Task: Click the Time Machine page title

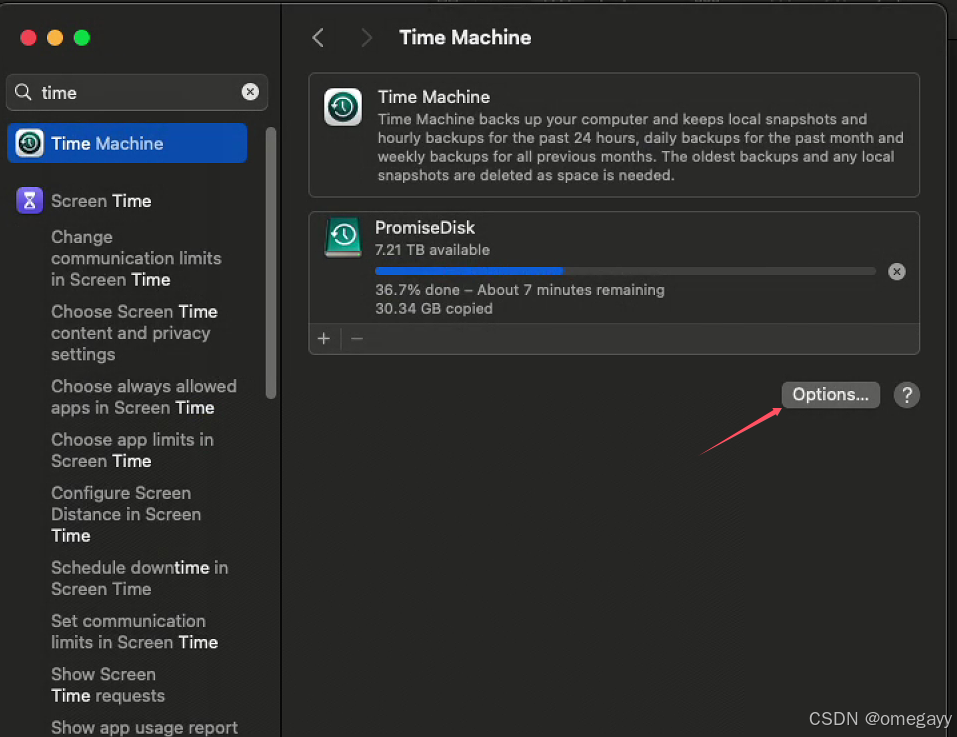Action: click(465, 38)
